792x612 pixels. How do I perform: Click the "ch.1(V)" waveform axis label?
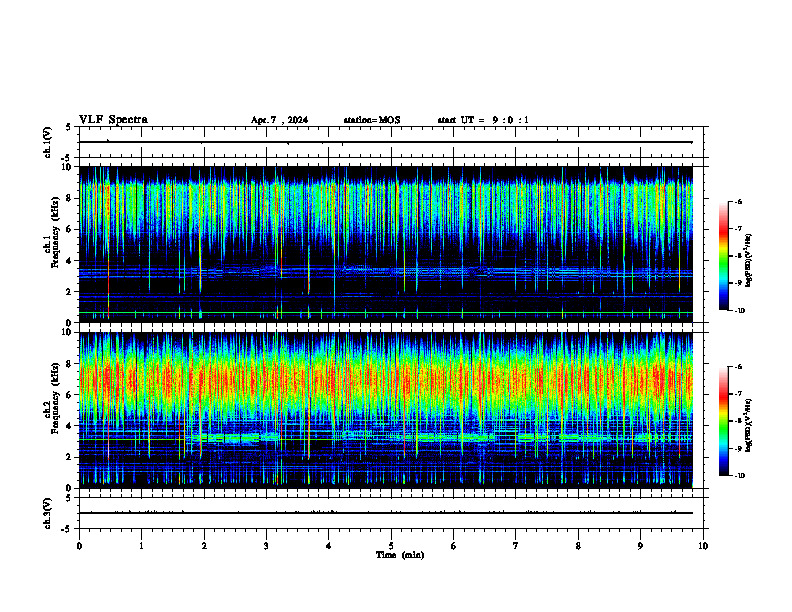48,142
